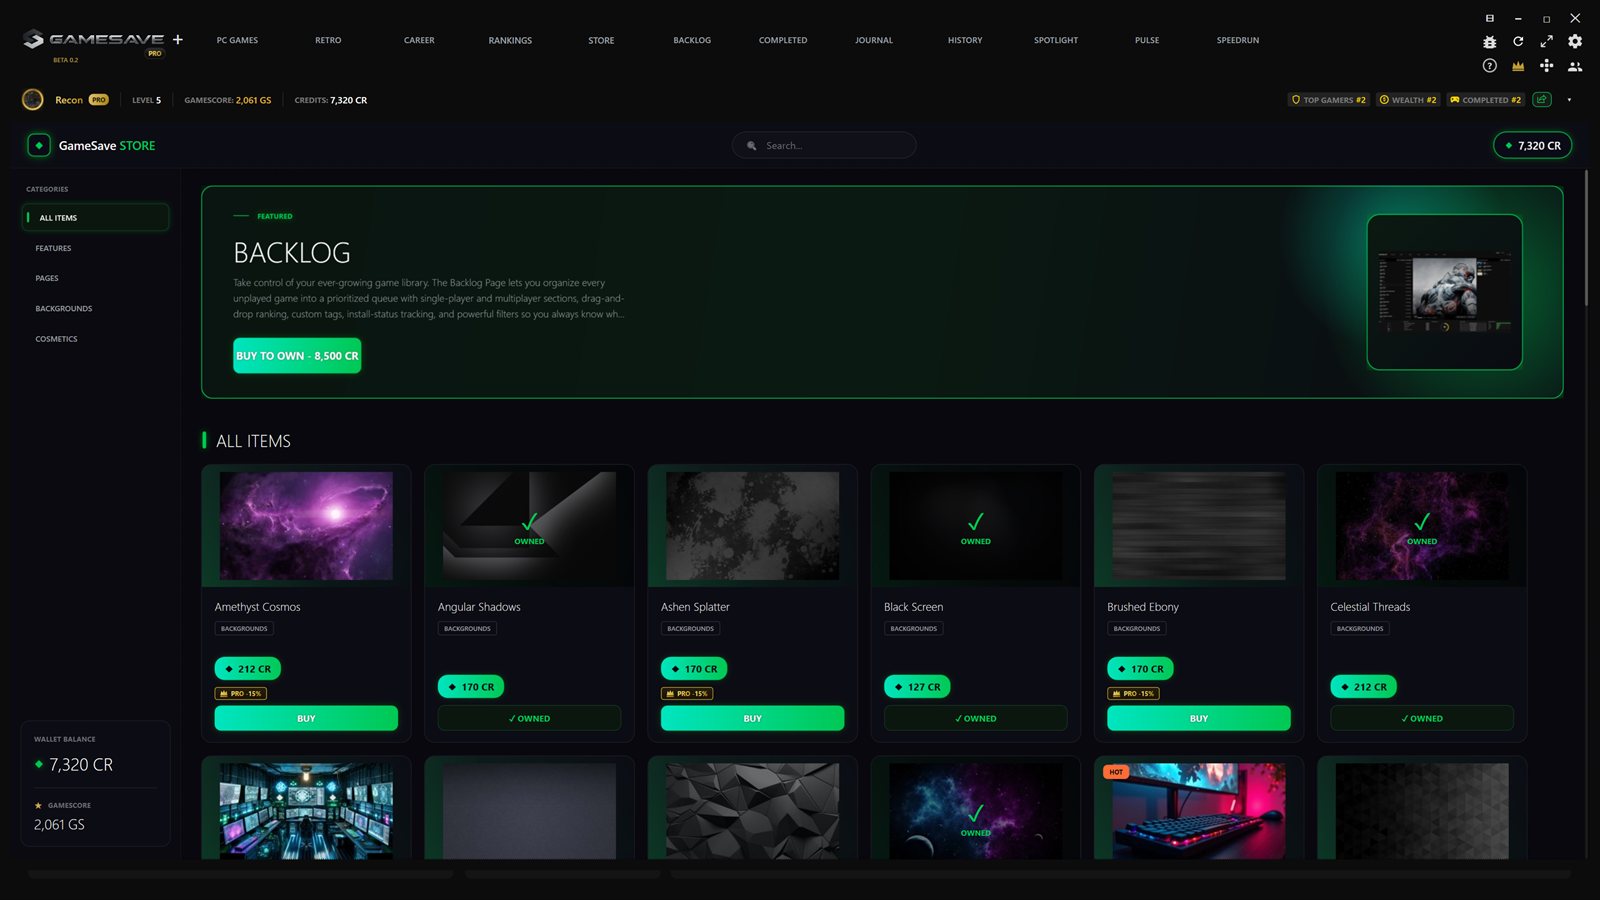Open the HOT gaming keyboard thumbnail
Viewport: 1600px width, 900px height.
1199,811
